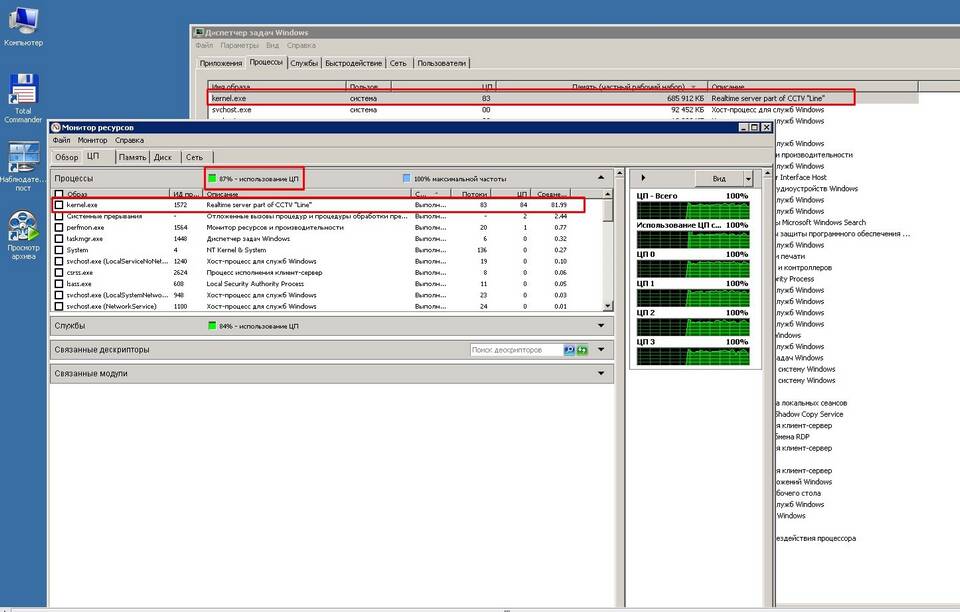Screen dimensions: 960x612
Task: Open the Монитор menu in Resource Monitor
Action: [92, 141]
